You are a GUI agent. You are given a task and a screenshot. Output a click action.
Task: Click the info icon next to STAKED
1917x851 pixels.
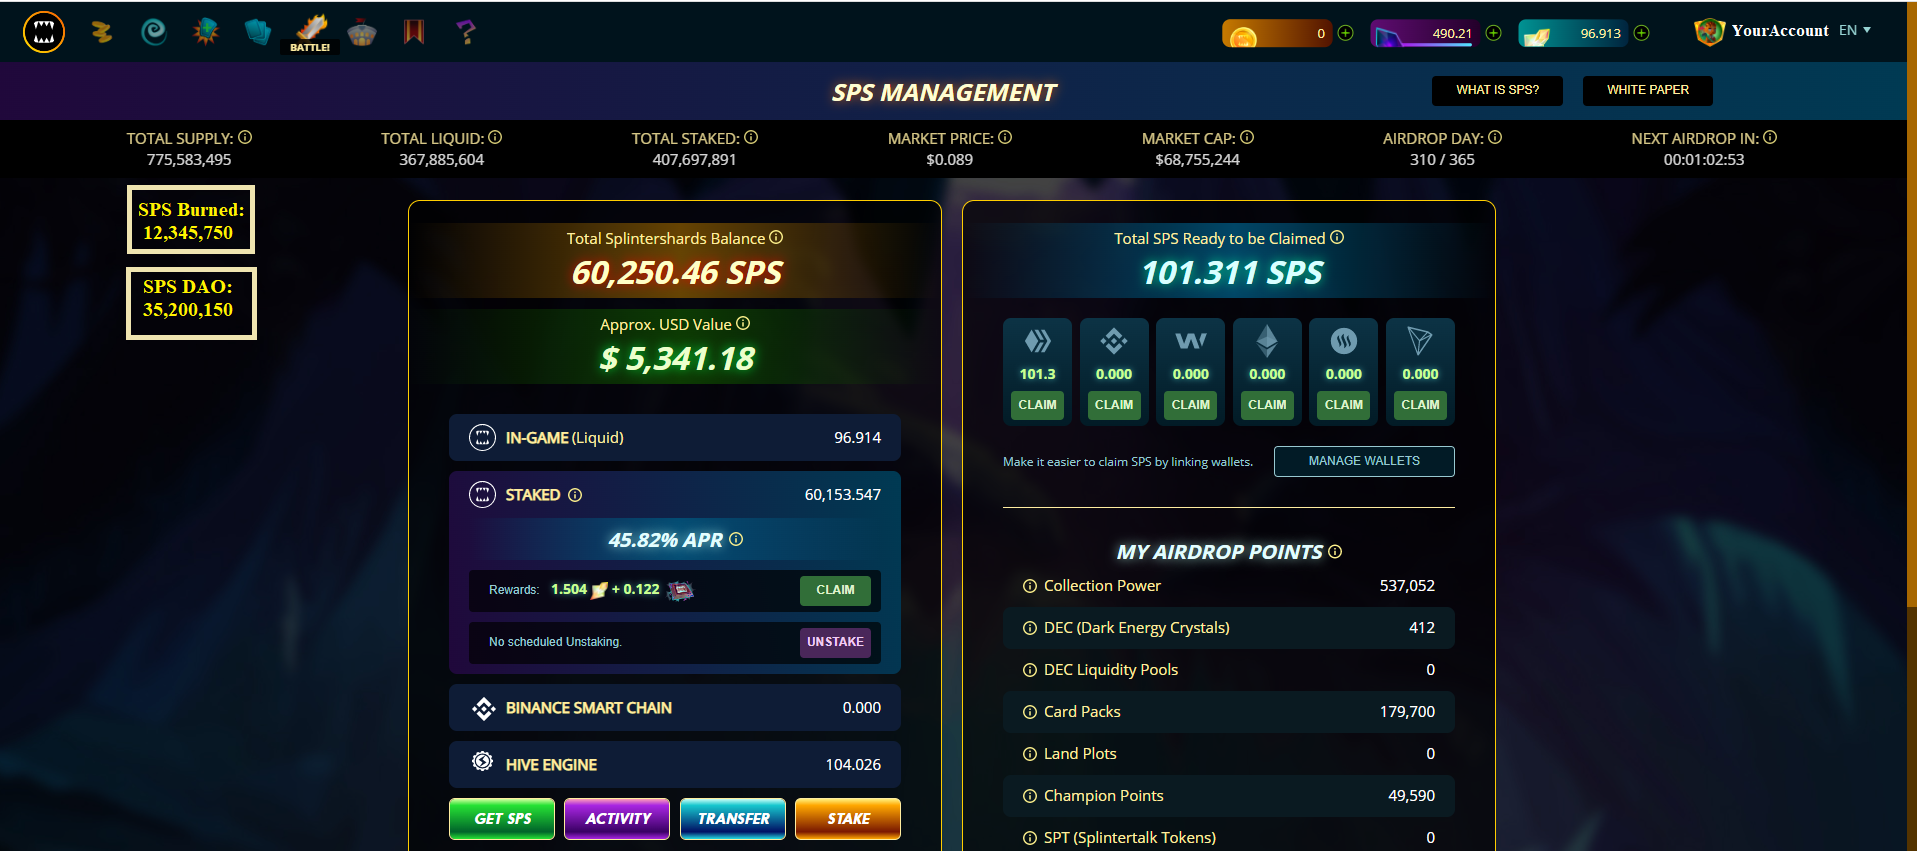(x=575, y=495)
